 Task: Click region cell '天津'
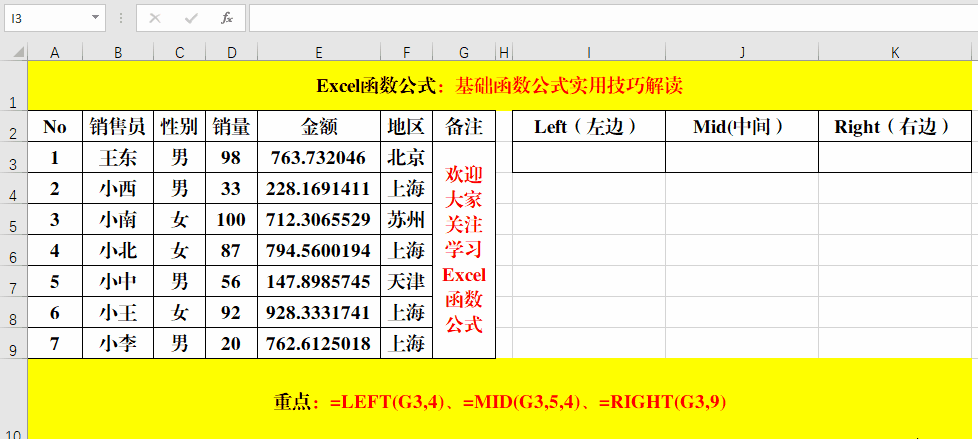407,281
